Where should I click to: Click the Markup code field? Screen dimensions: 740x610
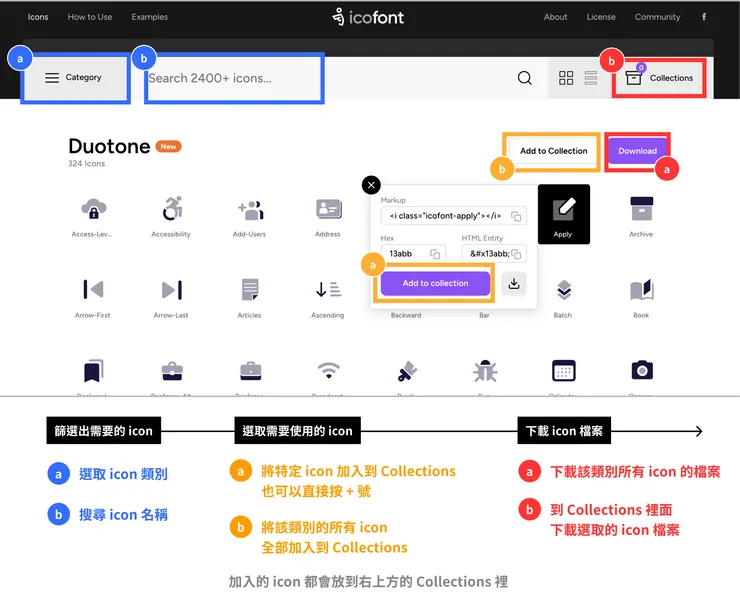coord(453,216)
